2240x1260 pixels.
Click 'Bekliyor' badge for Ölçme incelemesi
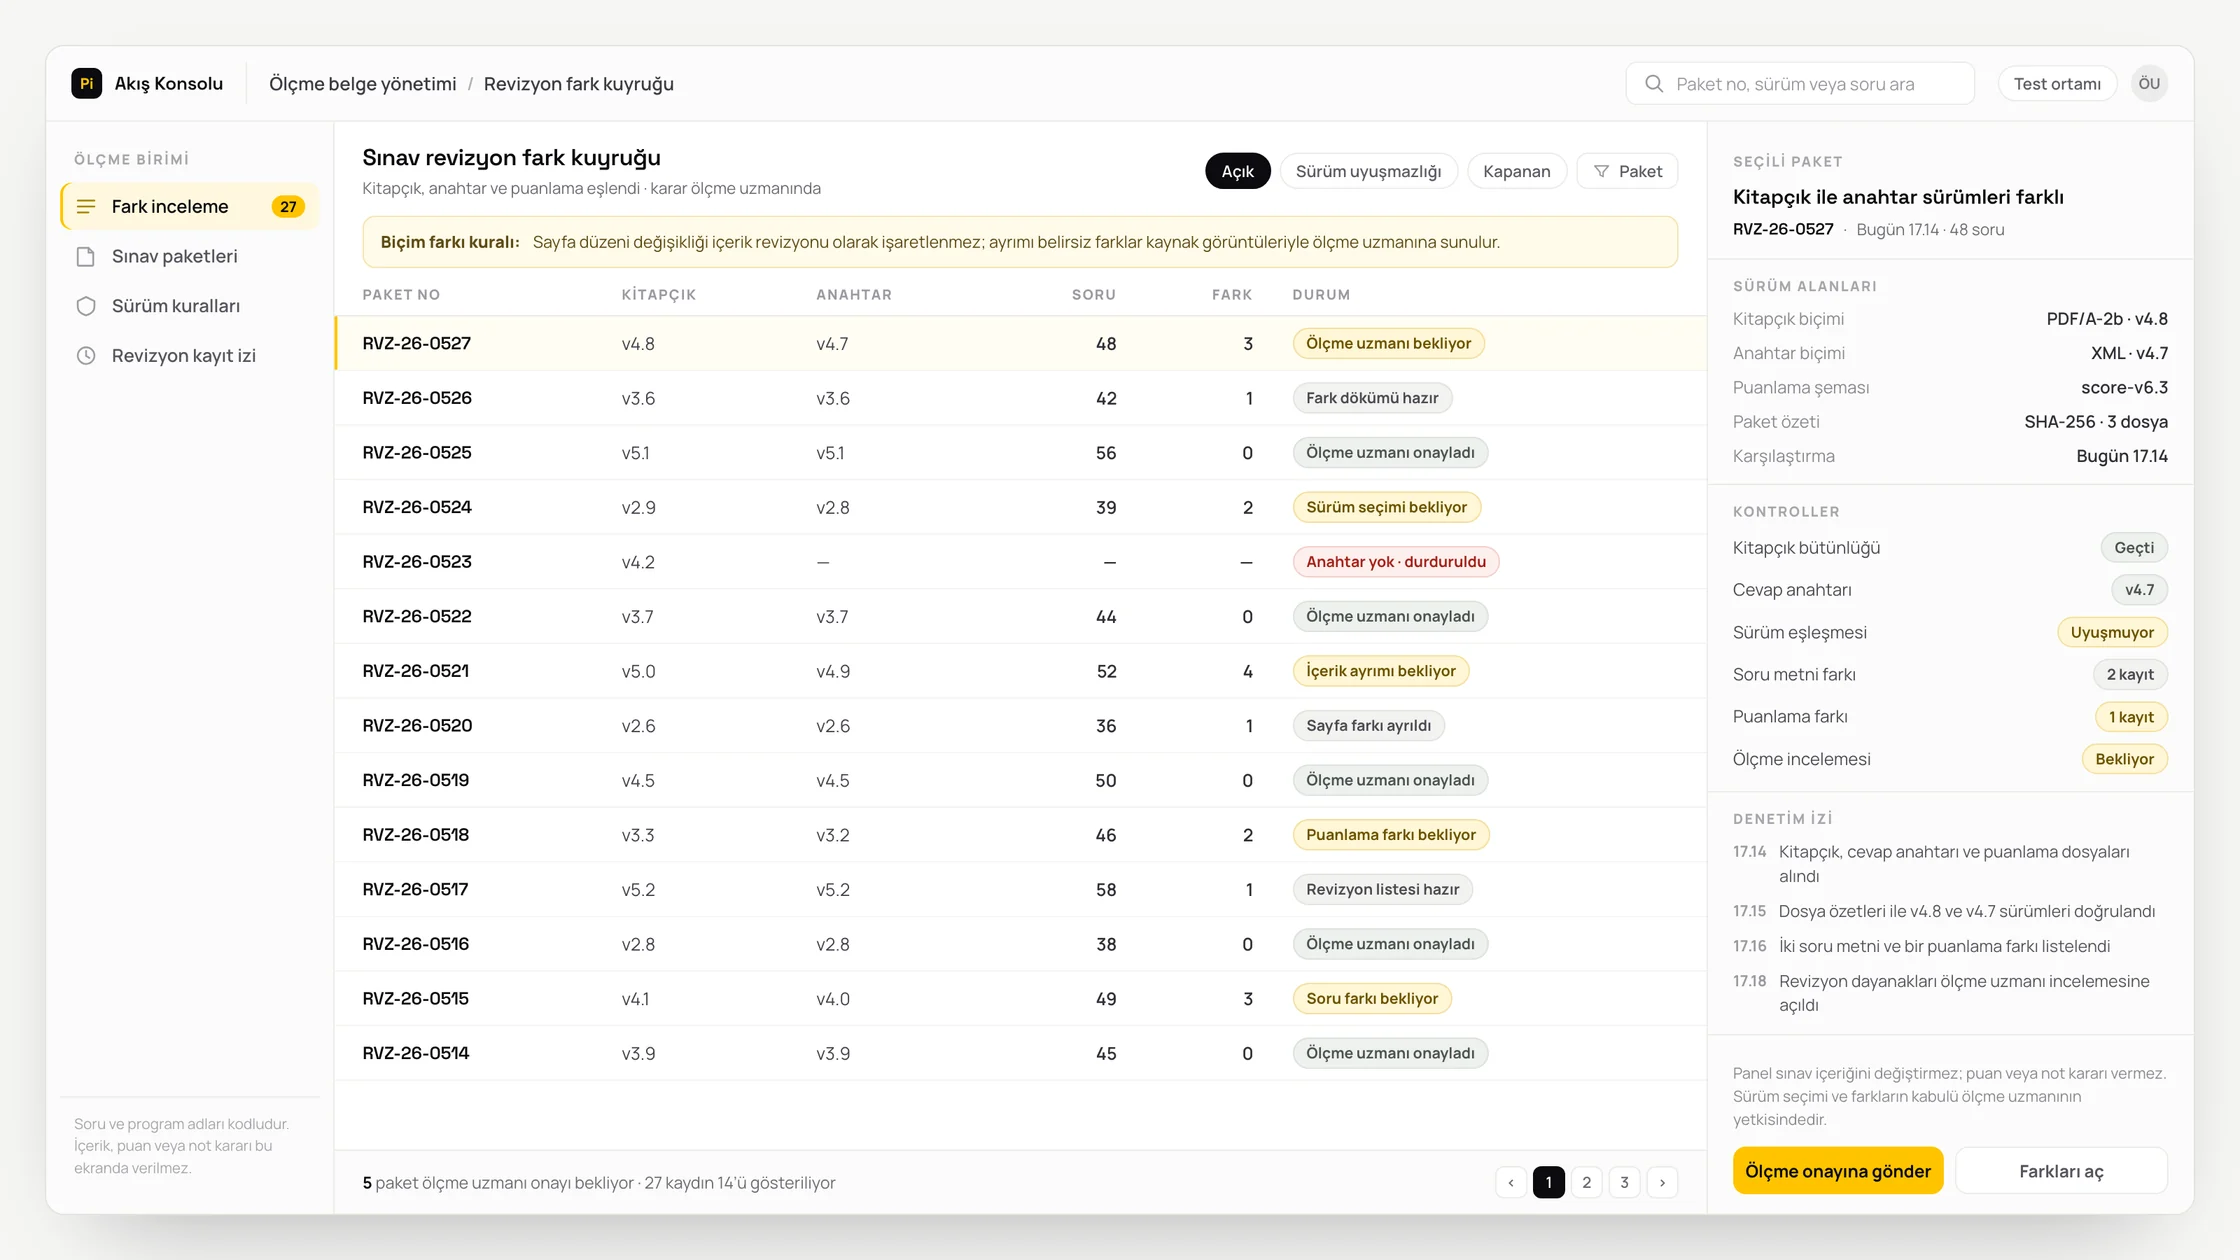pos(2124,759)
